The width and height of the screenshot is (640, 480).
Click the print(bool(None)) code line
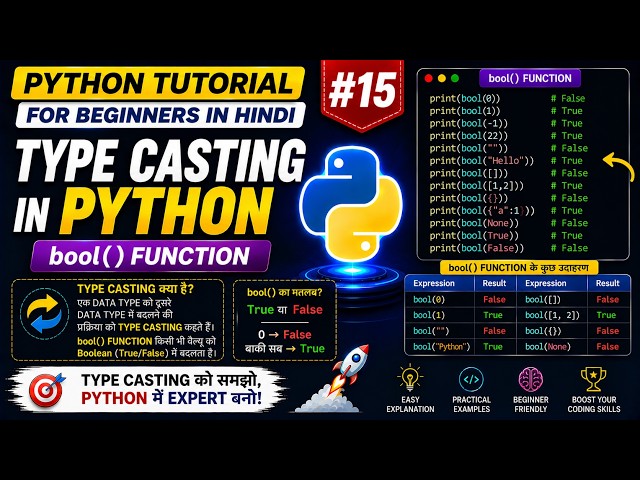point(474,223)
